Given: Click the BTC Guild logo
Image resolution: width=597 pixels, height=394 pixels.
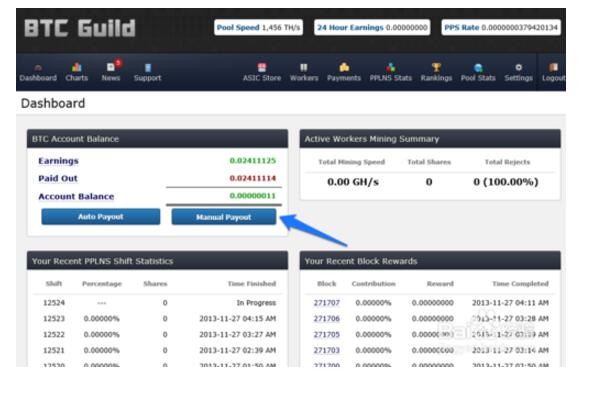Looking at the screenshot, I should 80,28.
